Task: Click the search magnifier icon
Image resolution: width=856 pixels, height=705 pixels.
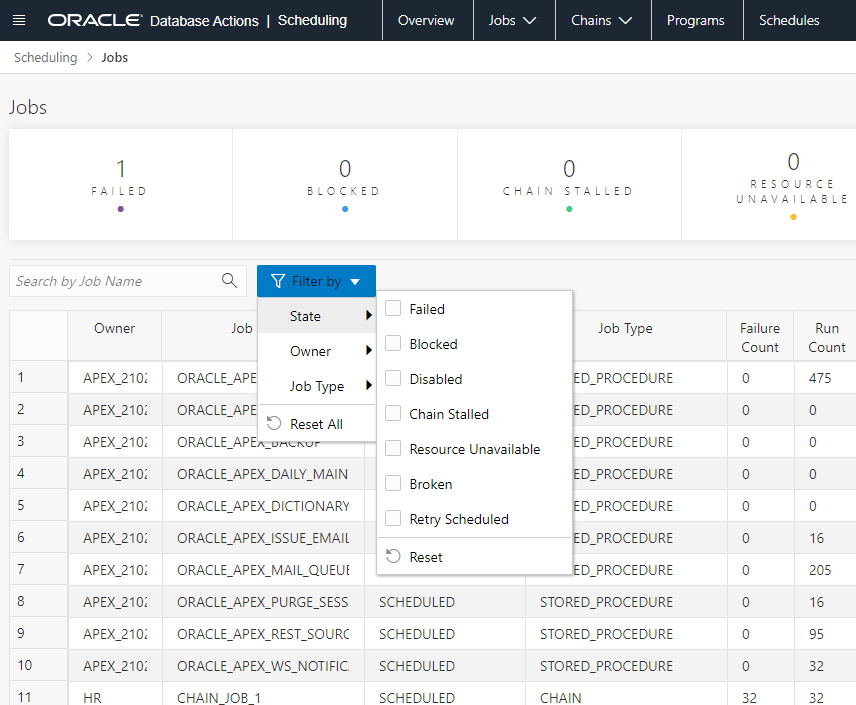Action: [229, 281]
